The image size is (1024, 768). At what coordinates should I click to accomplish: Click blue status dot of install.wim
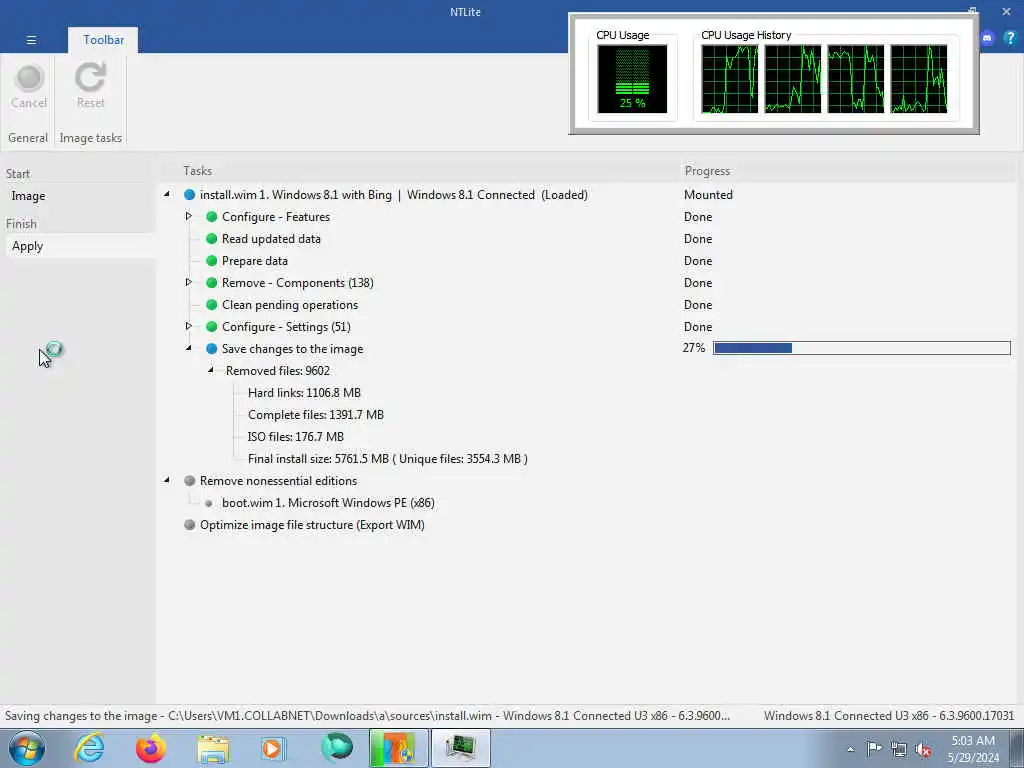[x=189, y=195]
